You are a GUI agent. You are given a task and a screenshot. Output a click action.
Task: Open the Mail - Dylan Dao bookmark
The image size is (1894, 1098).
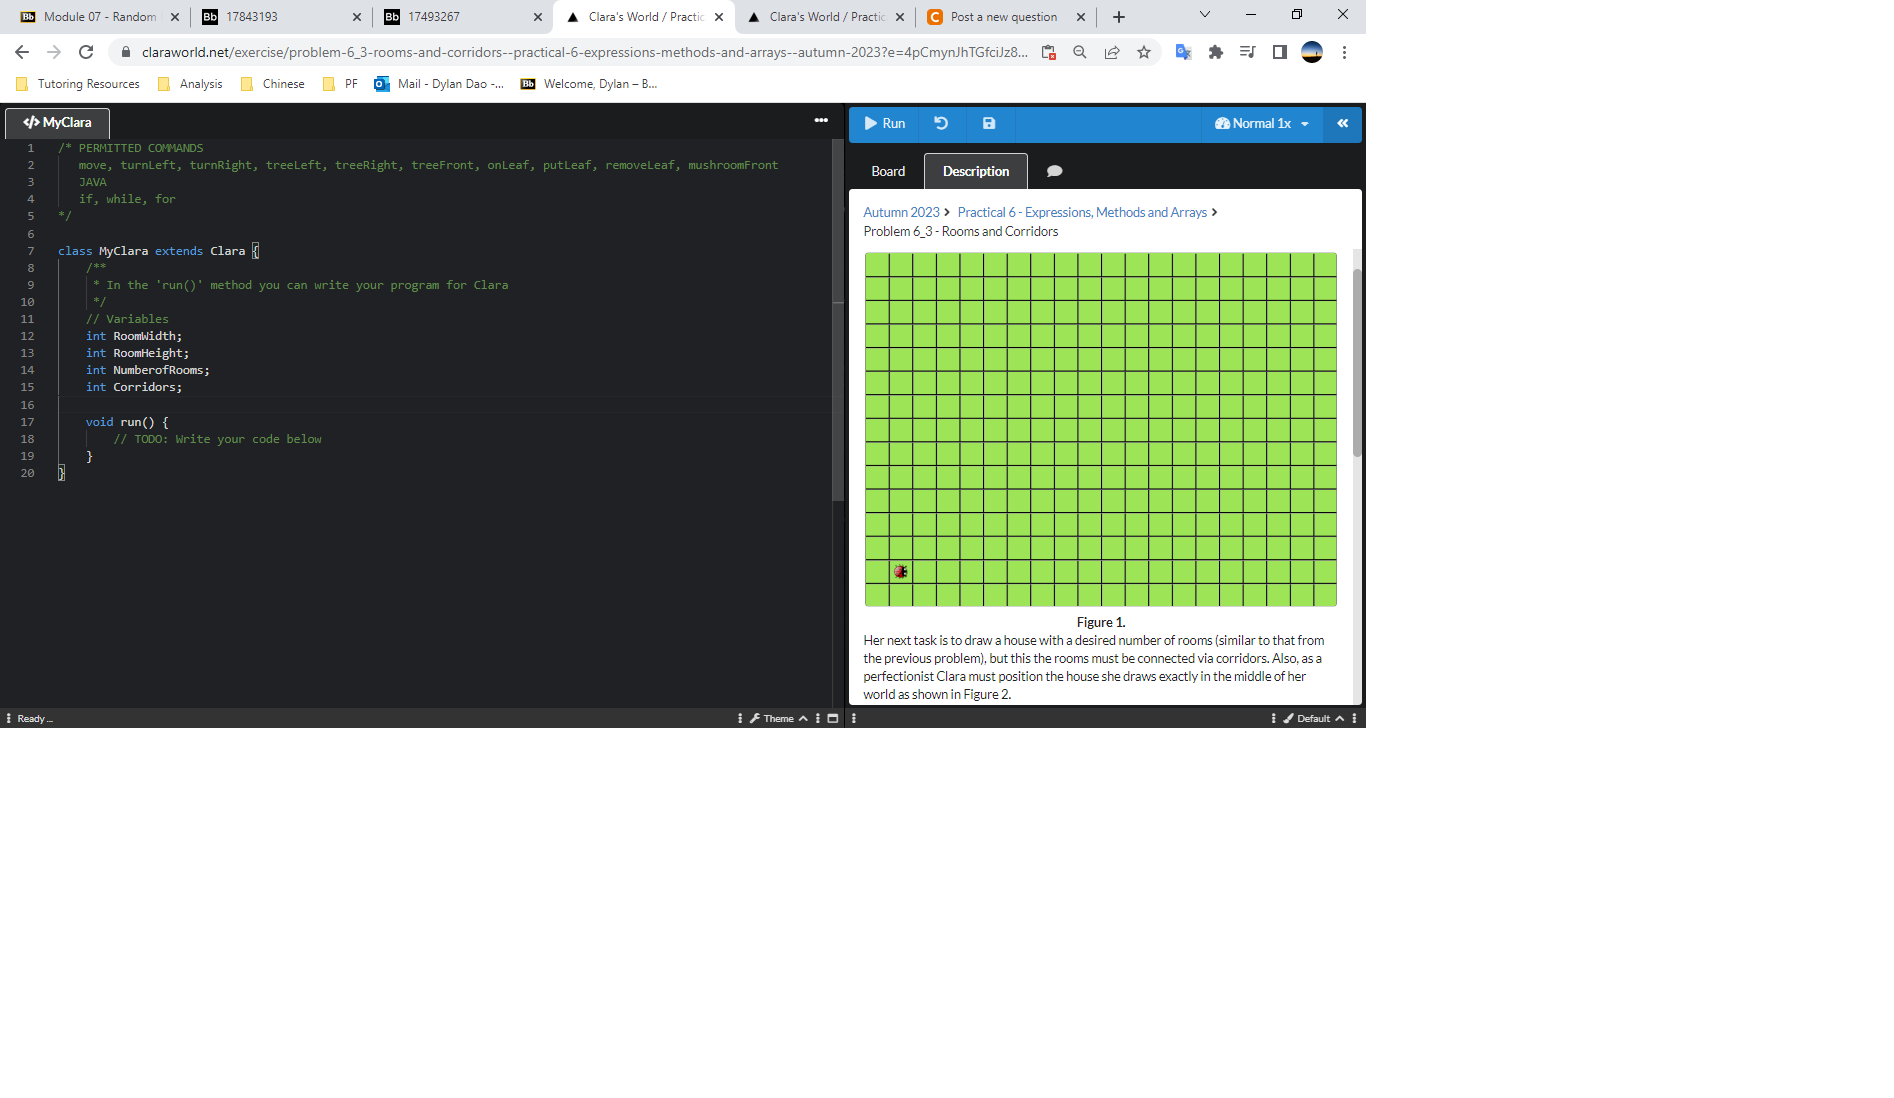(x=439, y=84)
